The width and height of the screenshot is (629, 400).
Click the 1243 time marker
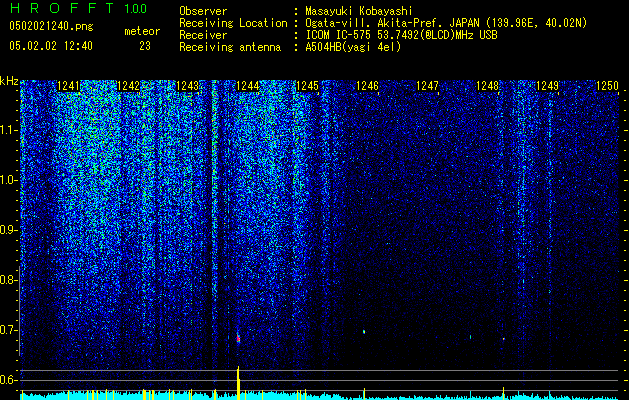[x=188, y=86]
